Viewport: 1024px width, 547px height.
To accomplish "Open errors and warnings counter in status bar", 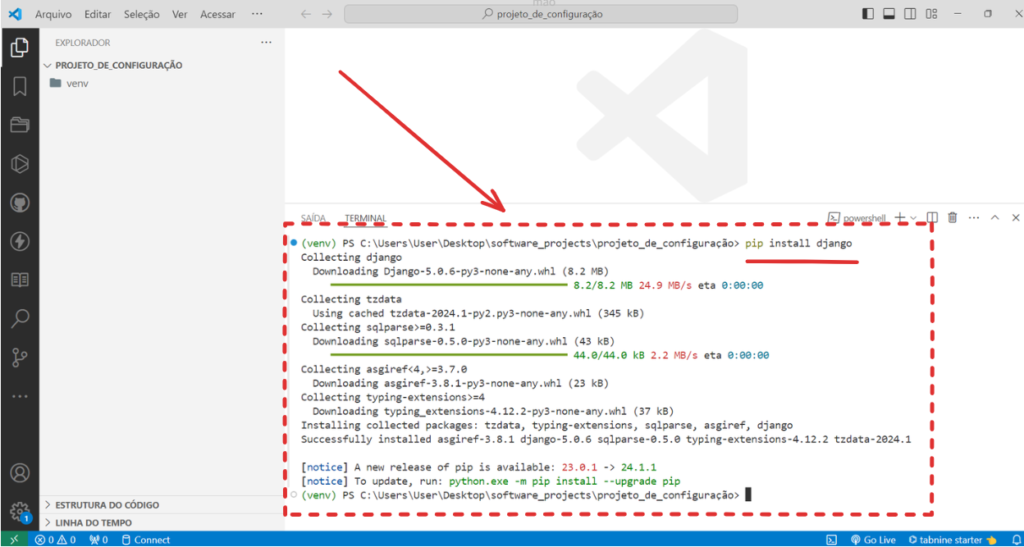I will pos(56,540).
